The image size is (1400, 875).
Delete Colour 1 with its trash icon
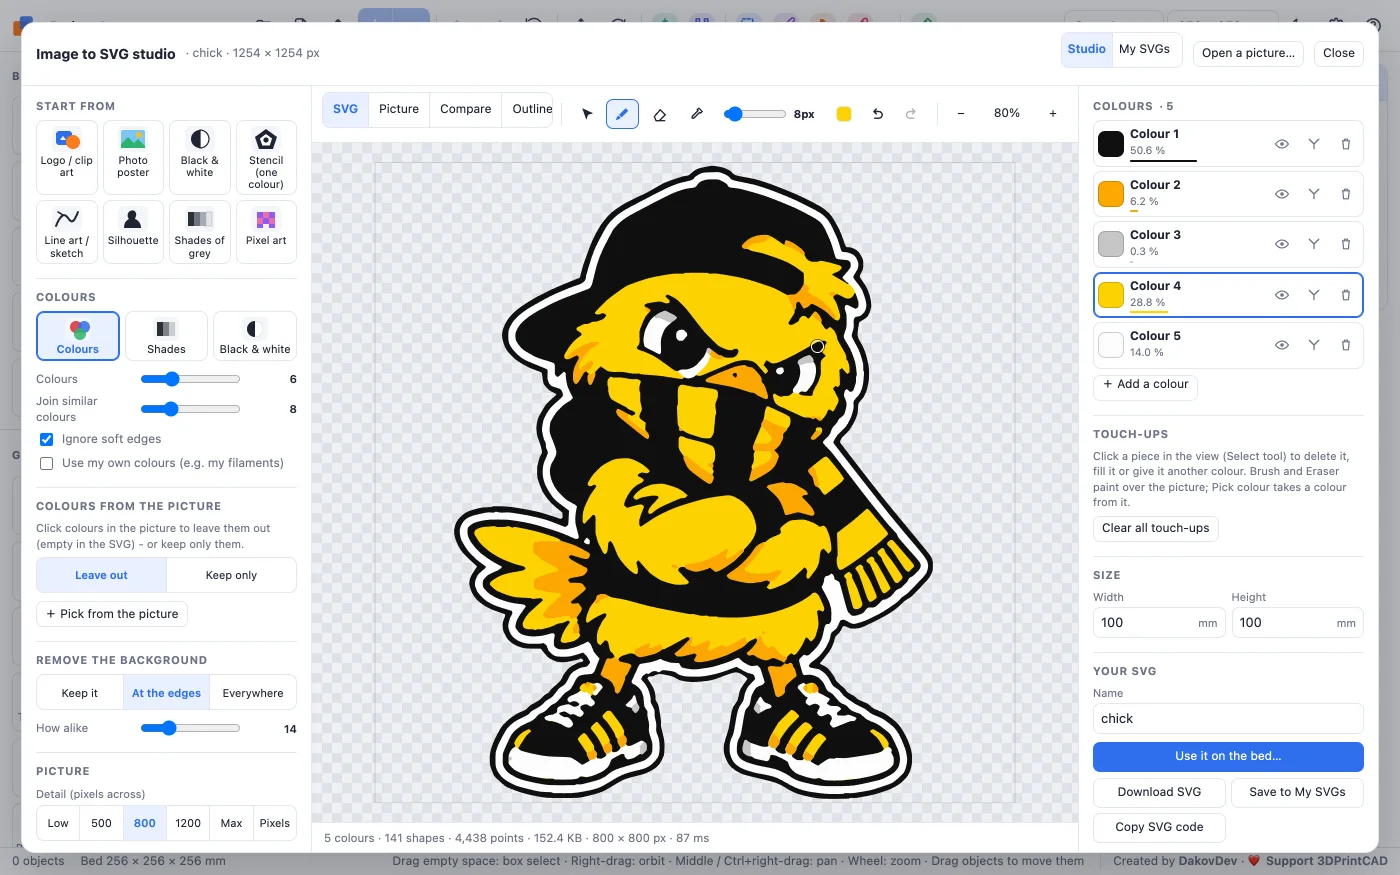tap(1346, 144)
